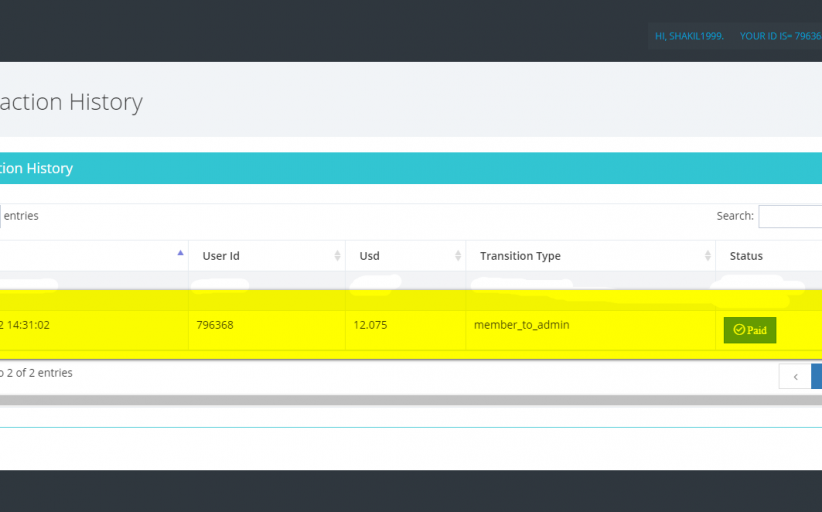
Task: Click the HI, SHAKIL1999 greeting link
Action: pyautogui.click(x=689, y=36)
